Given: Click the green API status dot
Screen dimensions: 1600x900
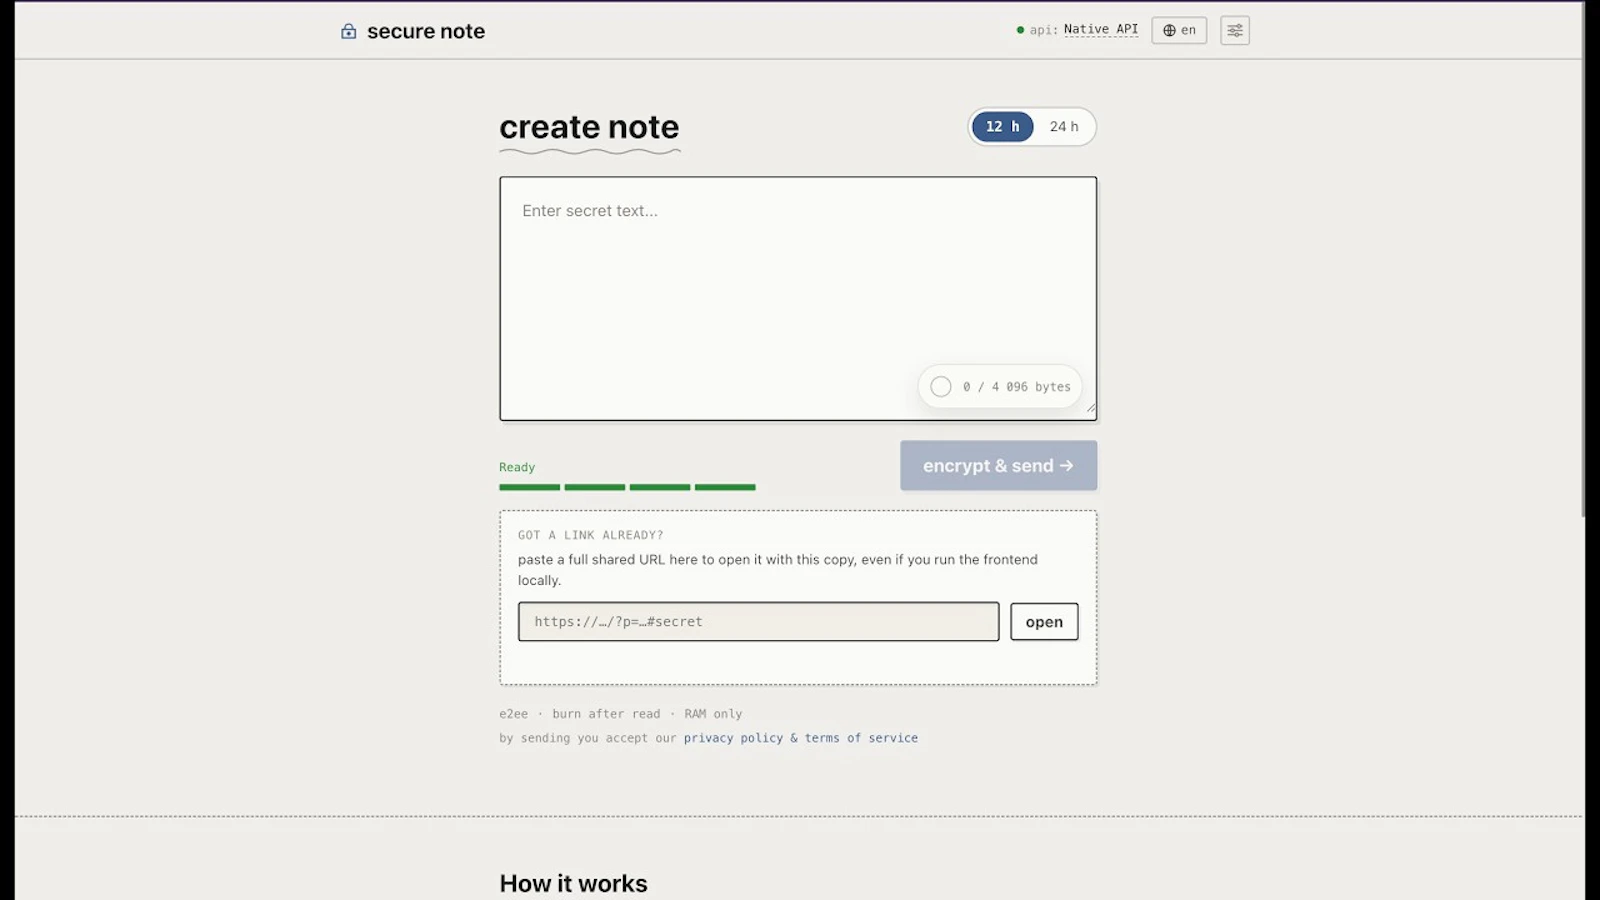Looking at the screenshot, I should [x=1020, y=30].
